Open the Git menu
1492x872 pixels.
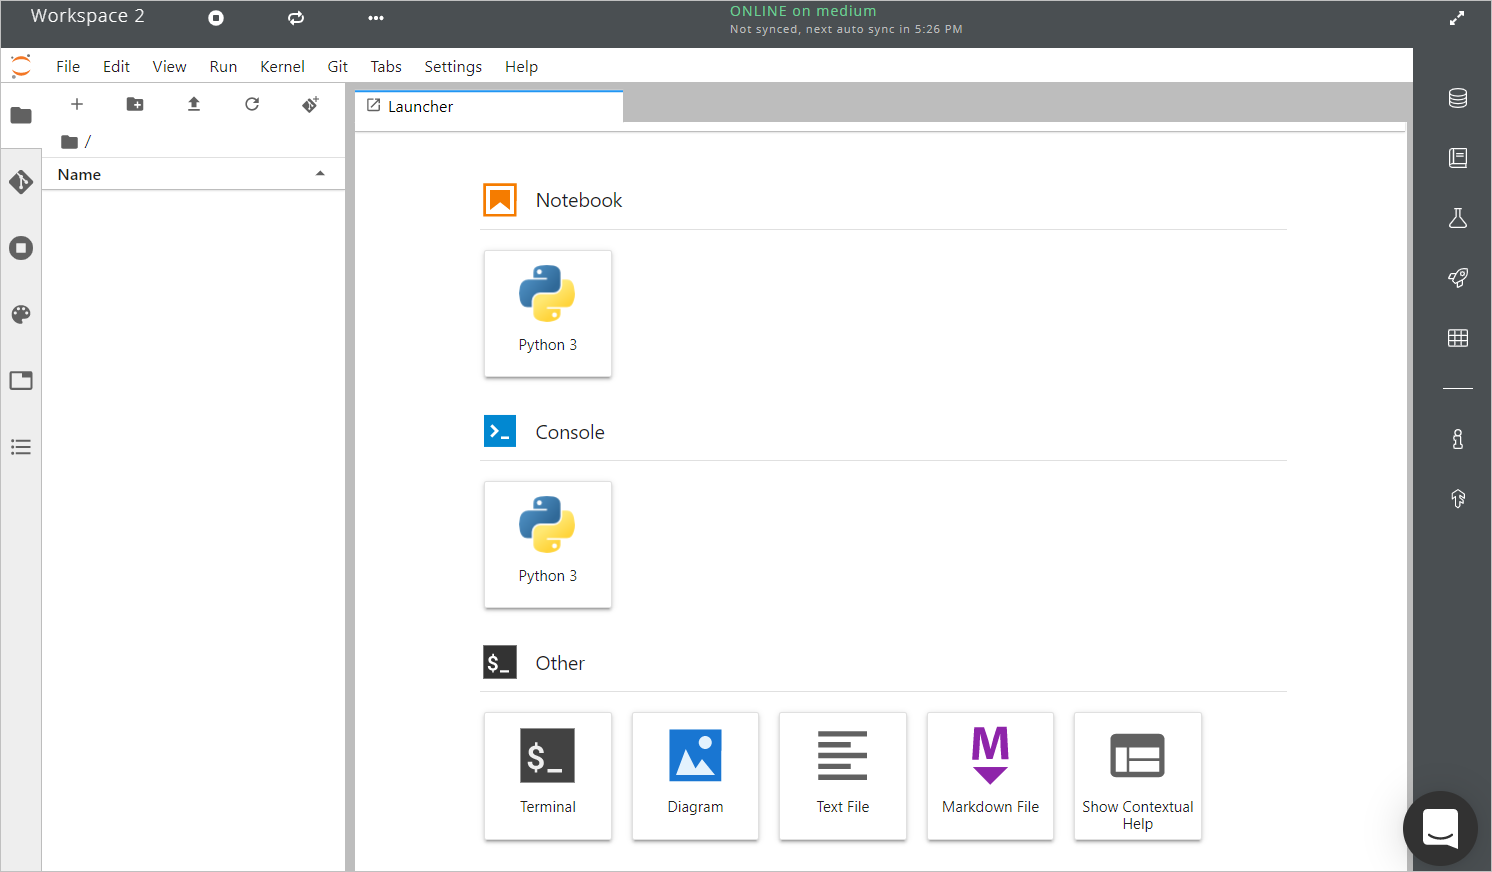pyautogui.click(x=338, y=66)
